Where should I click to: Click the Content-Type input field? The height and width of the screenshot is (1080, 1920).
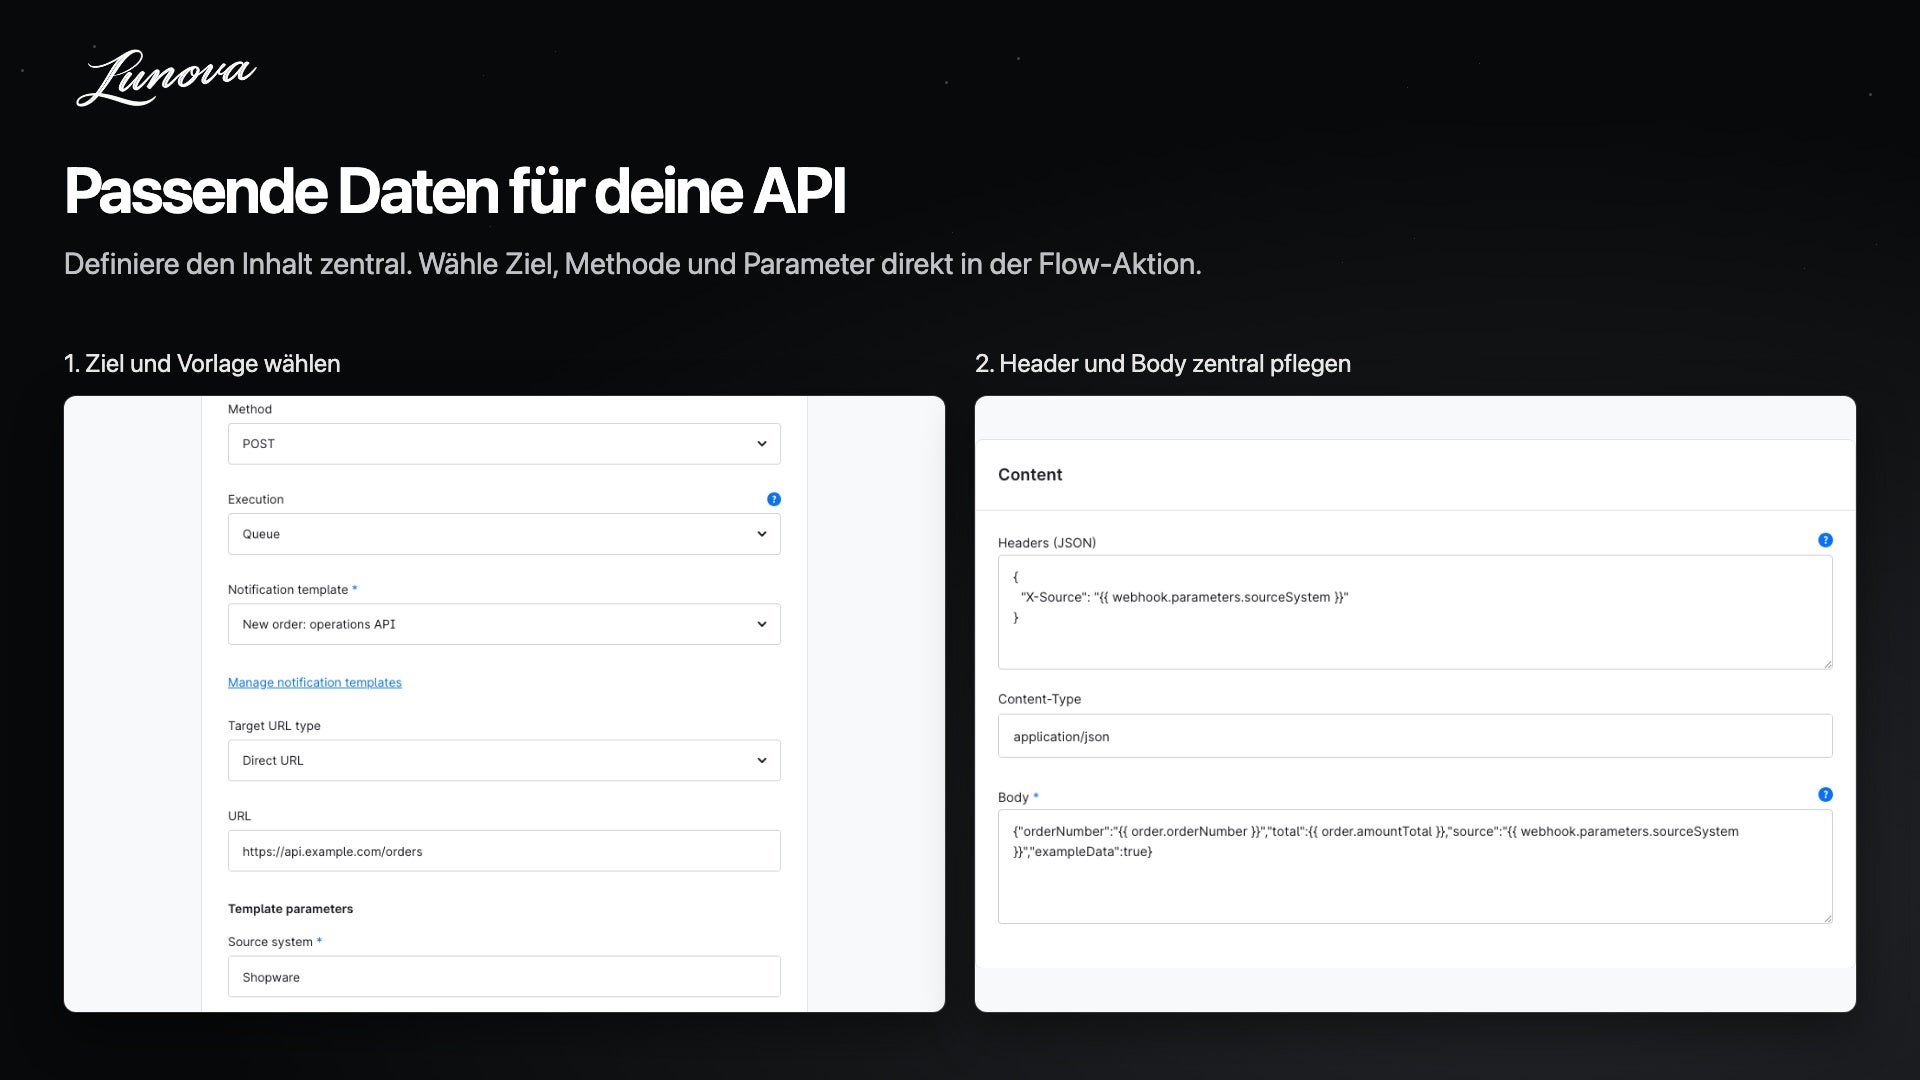click(1415, 736)
